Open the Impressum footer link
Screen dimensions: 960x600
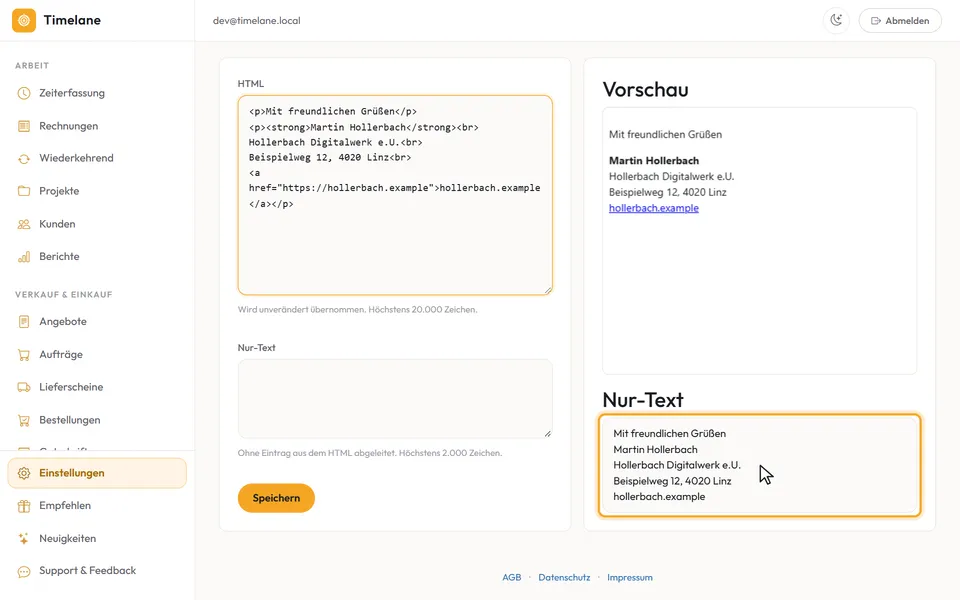click(629, 577)
